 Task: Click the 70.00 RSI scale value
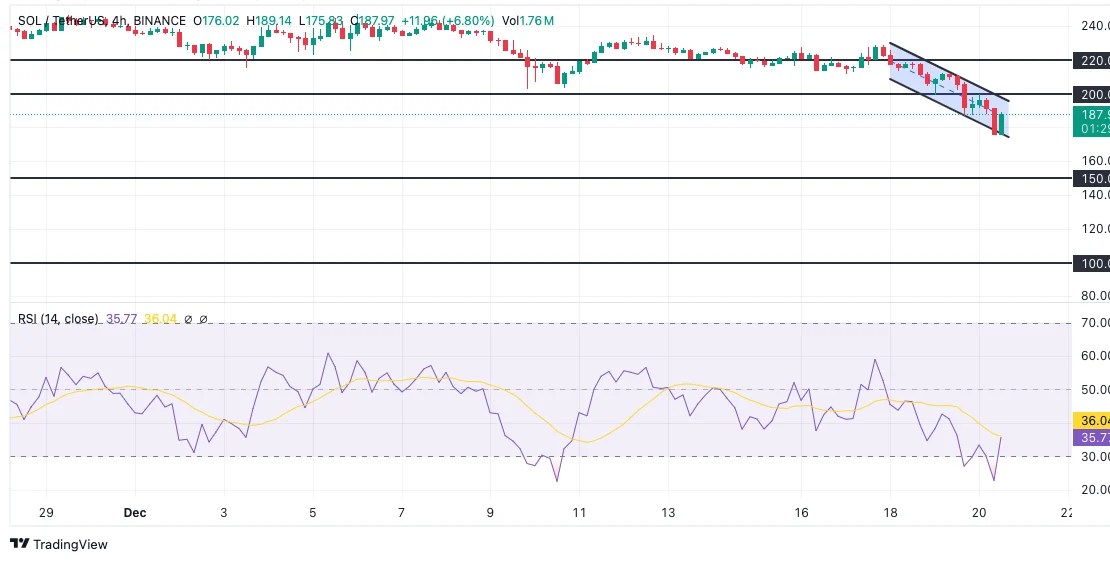(x=1096, y=323)
